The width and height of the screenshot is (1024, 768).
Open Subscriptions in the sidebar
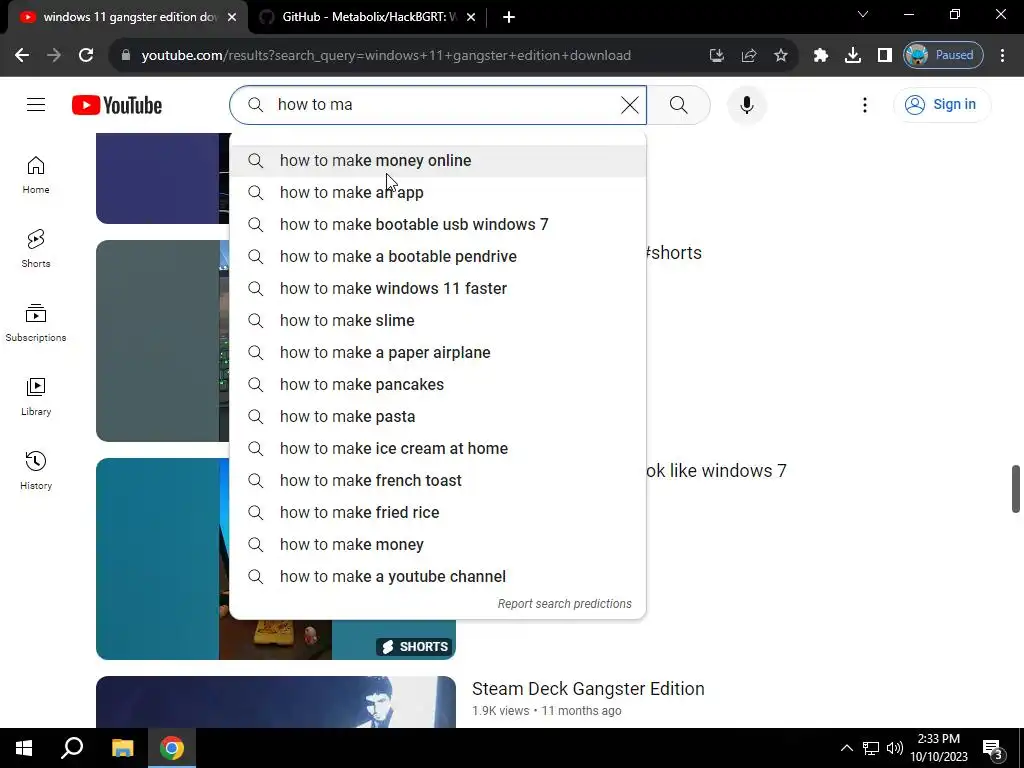click(x=36, y=323)
